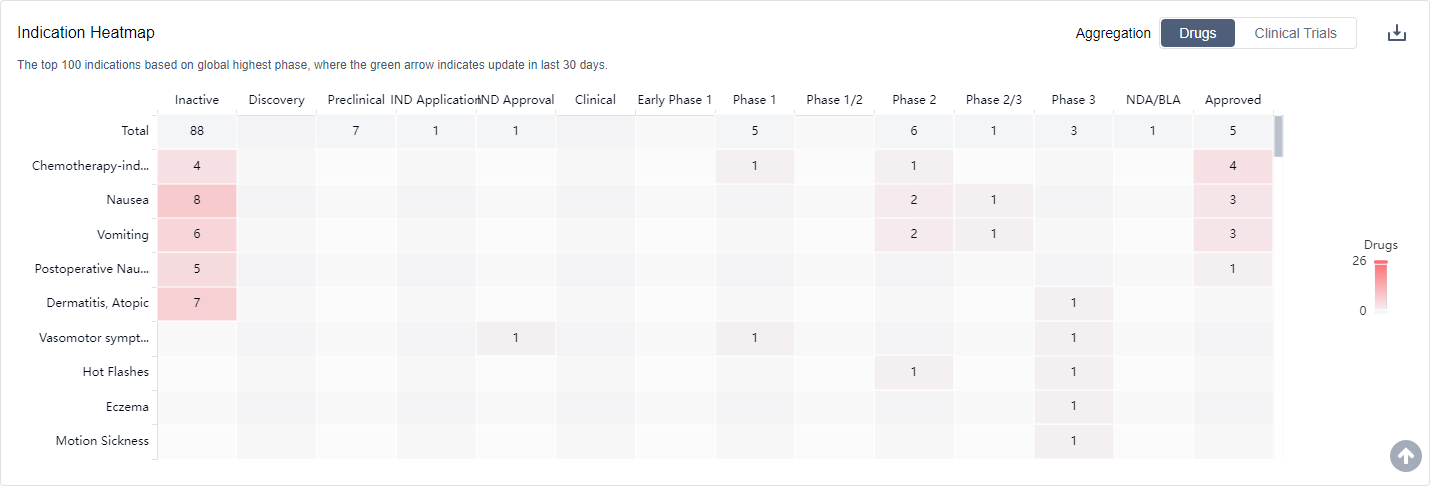Click the Vasomotor symptoms row label
The width and height of the screenshot is (1435, 493).
(96, 338)
